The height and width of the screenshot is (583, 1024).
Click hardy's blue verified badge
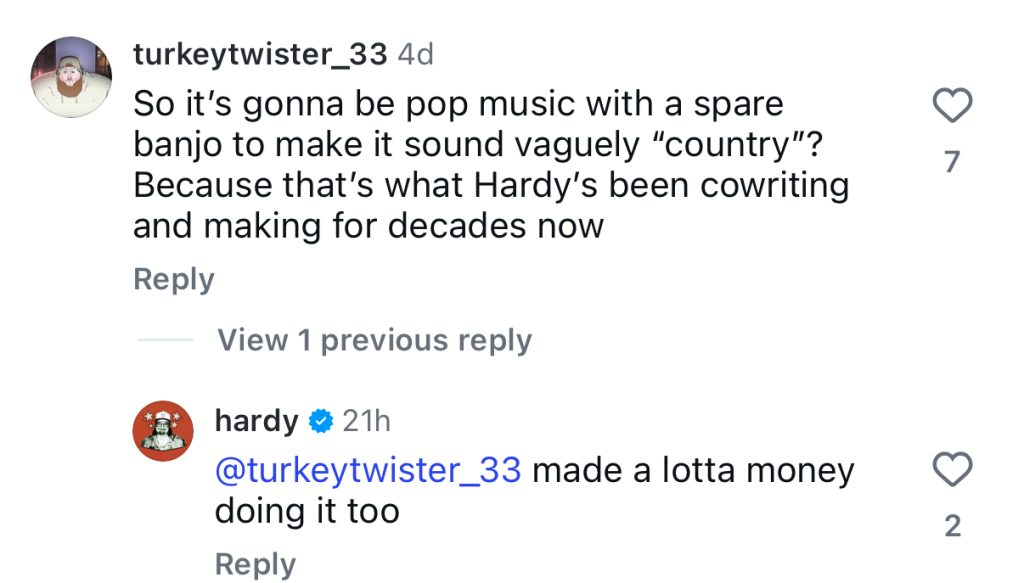[x=320, y=422]
